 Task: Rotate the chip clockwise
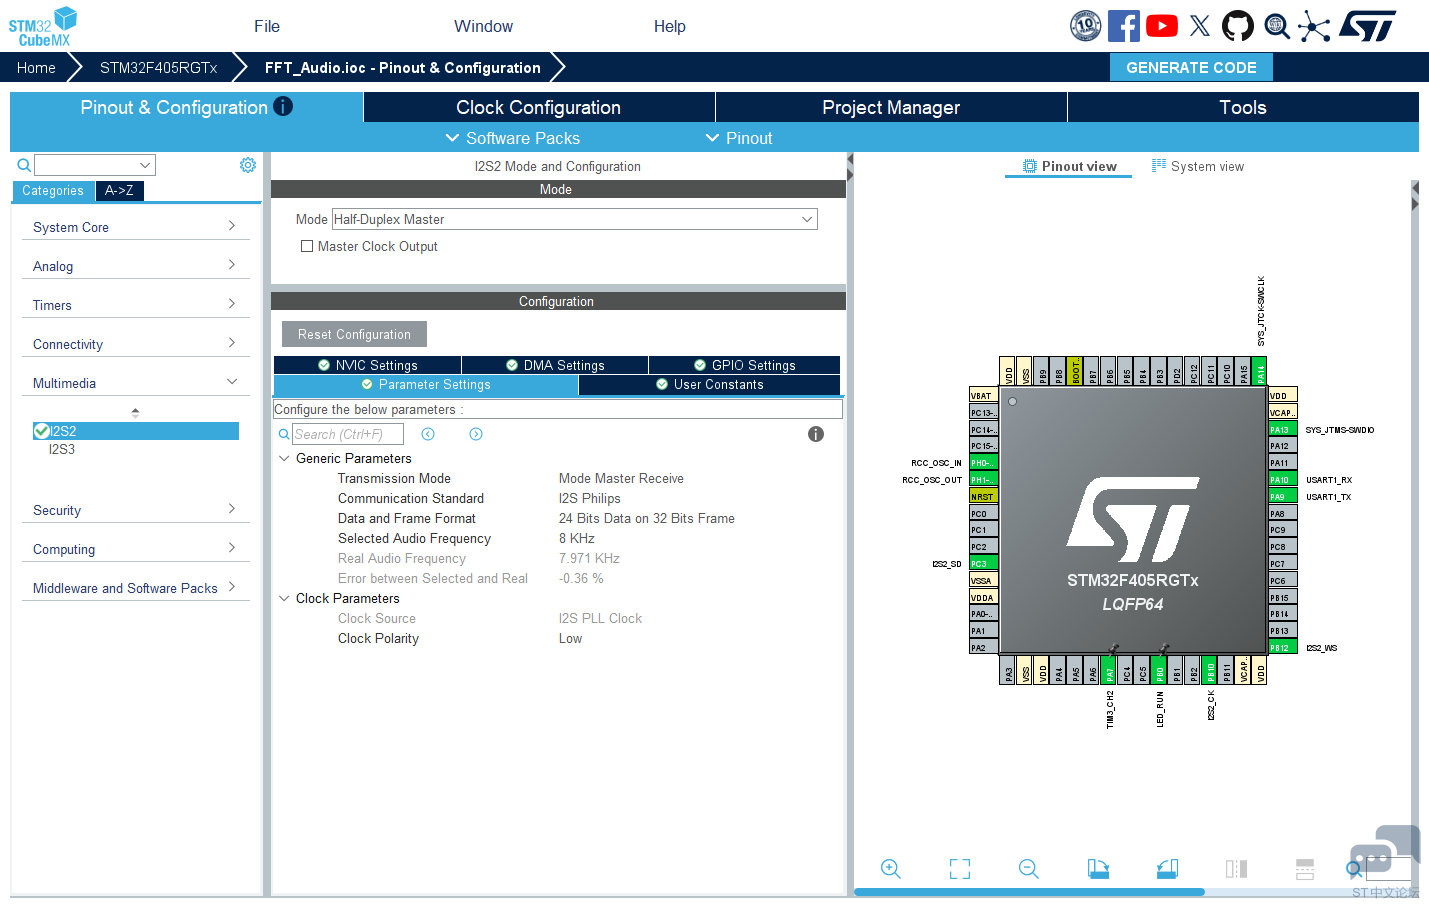pos(1098,869)
